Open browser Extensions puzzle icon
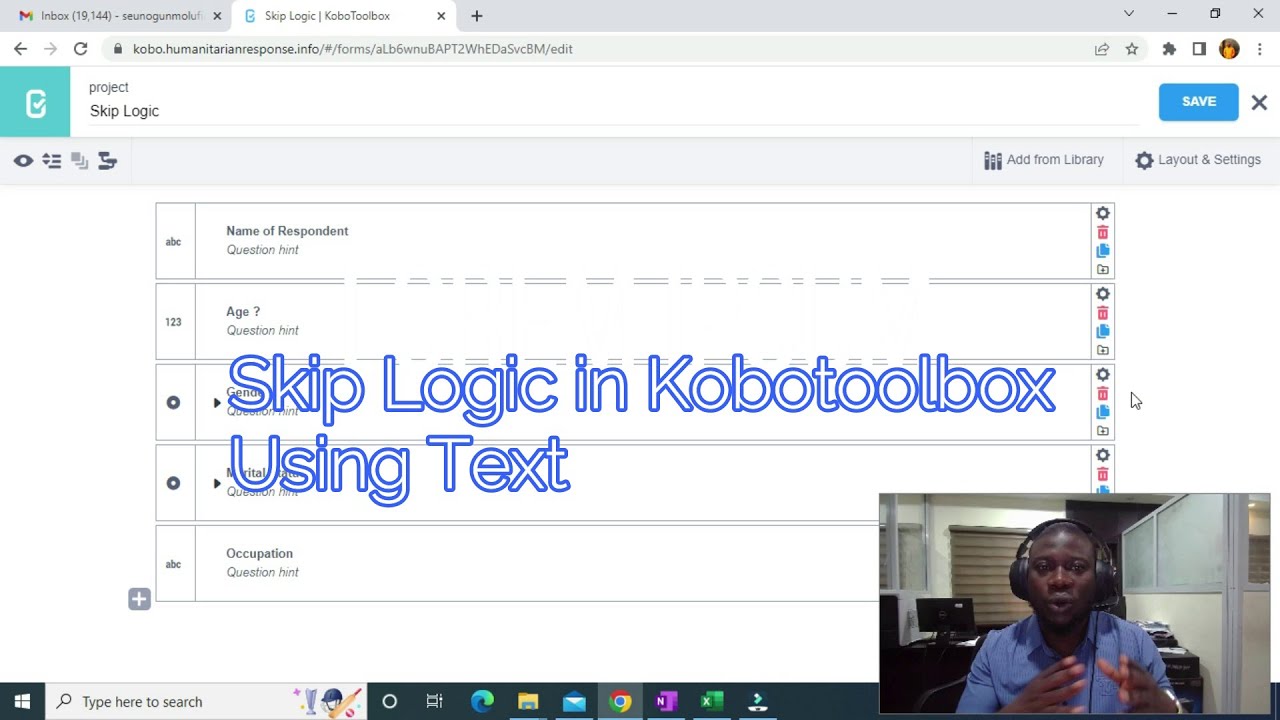The image size is (1280, 720). (1169, 49)
